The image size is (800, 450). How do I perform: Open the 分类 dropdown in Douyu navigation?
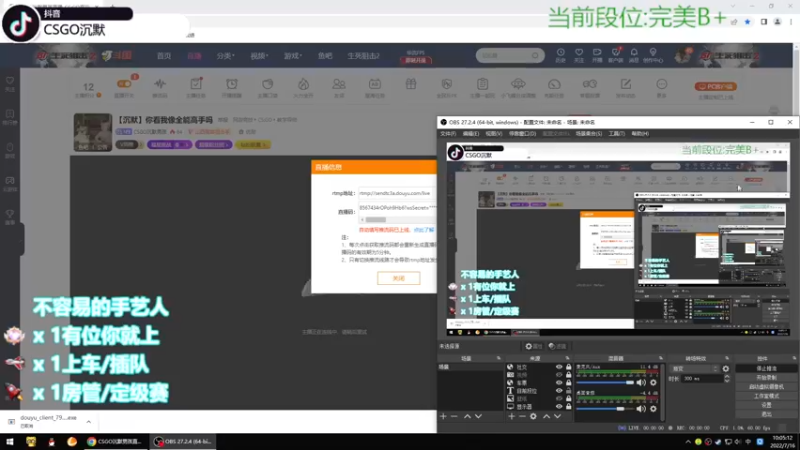point(225,56)
